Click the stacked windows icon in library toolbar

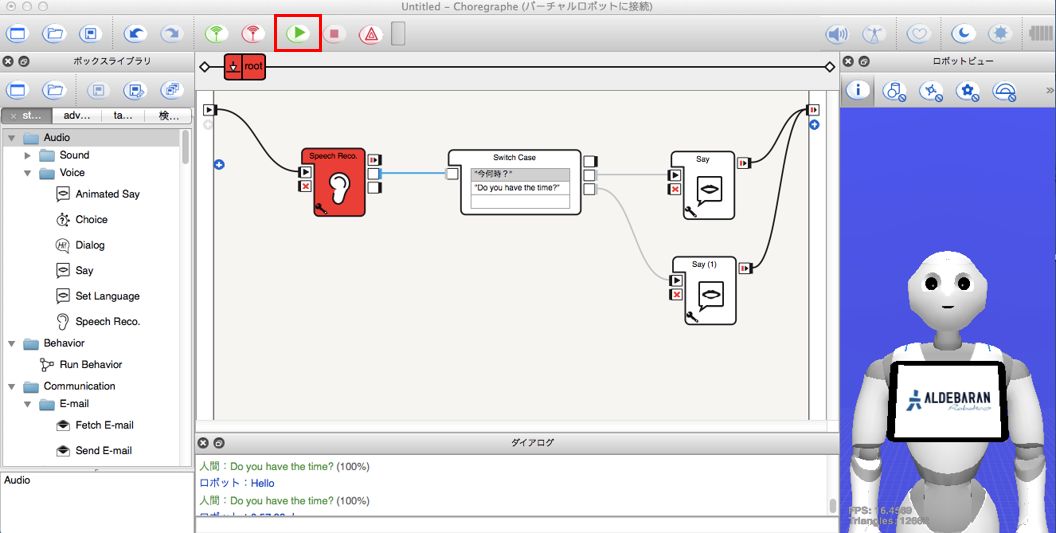172,90
